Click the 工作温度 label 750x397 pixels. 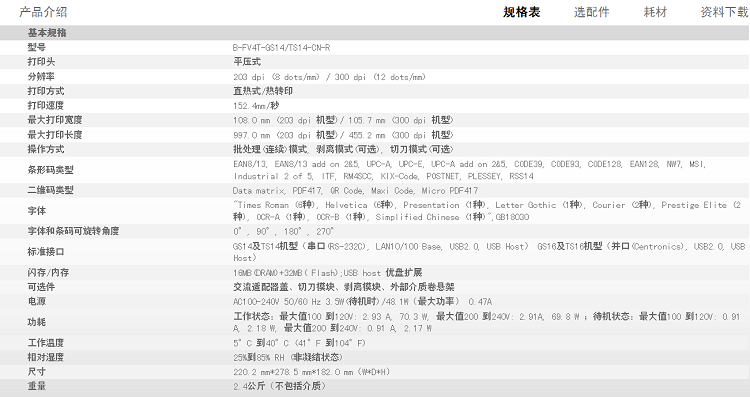coord(46,342)
